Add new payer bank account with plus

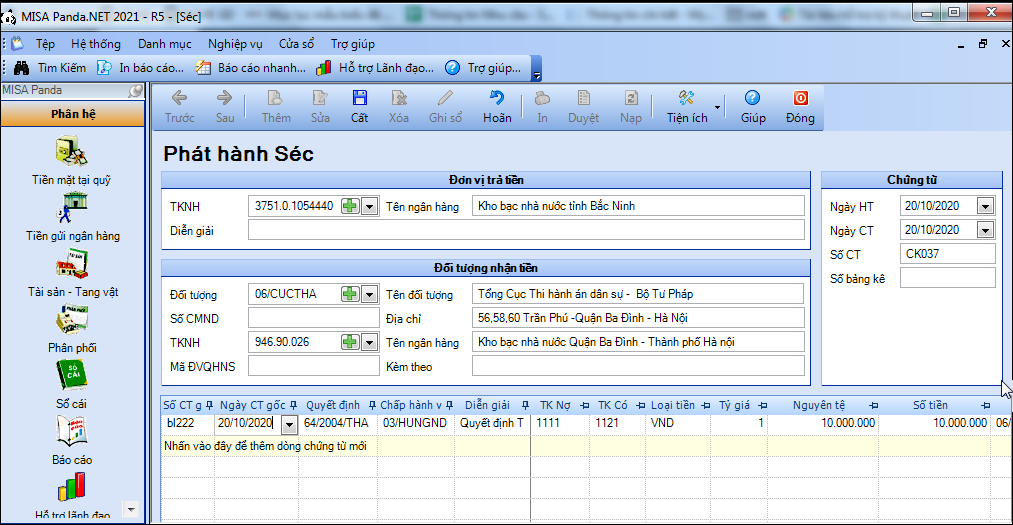[350, 207]
